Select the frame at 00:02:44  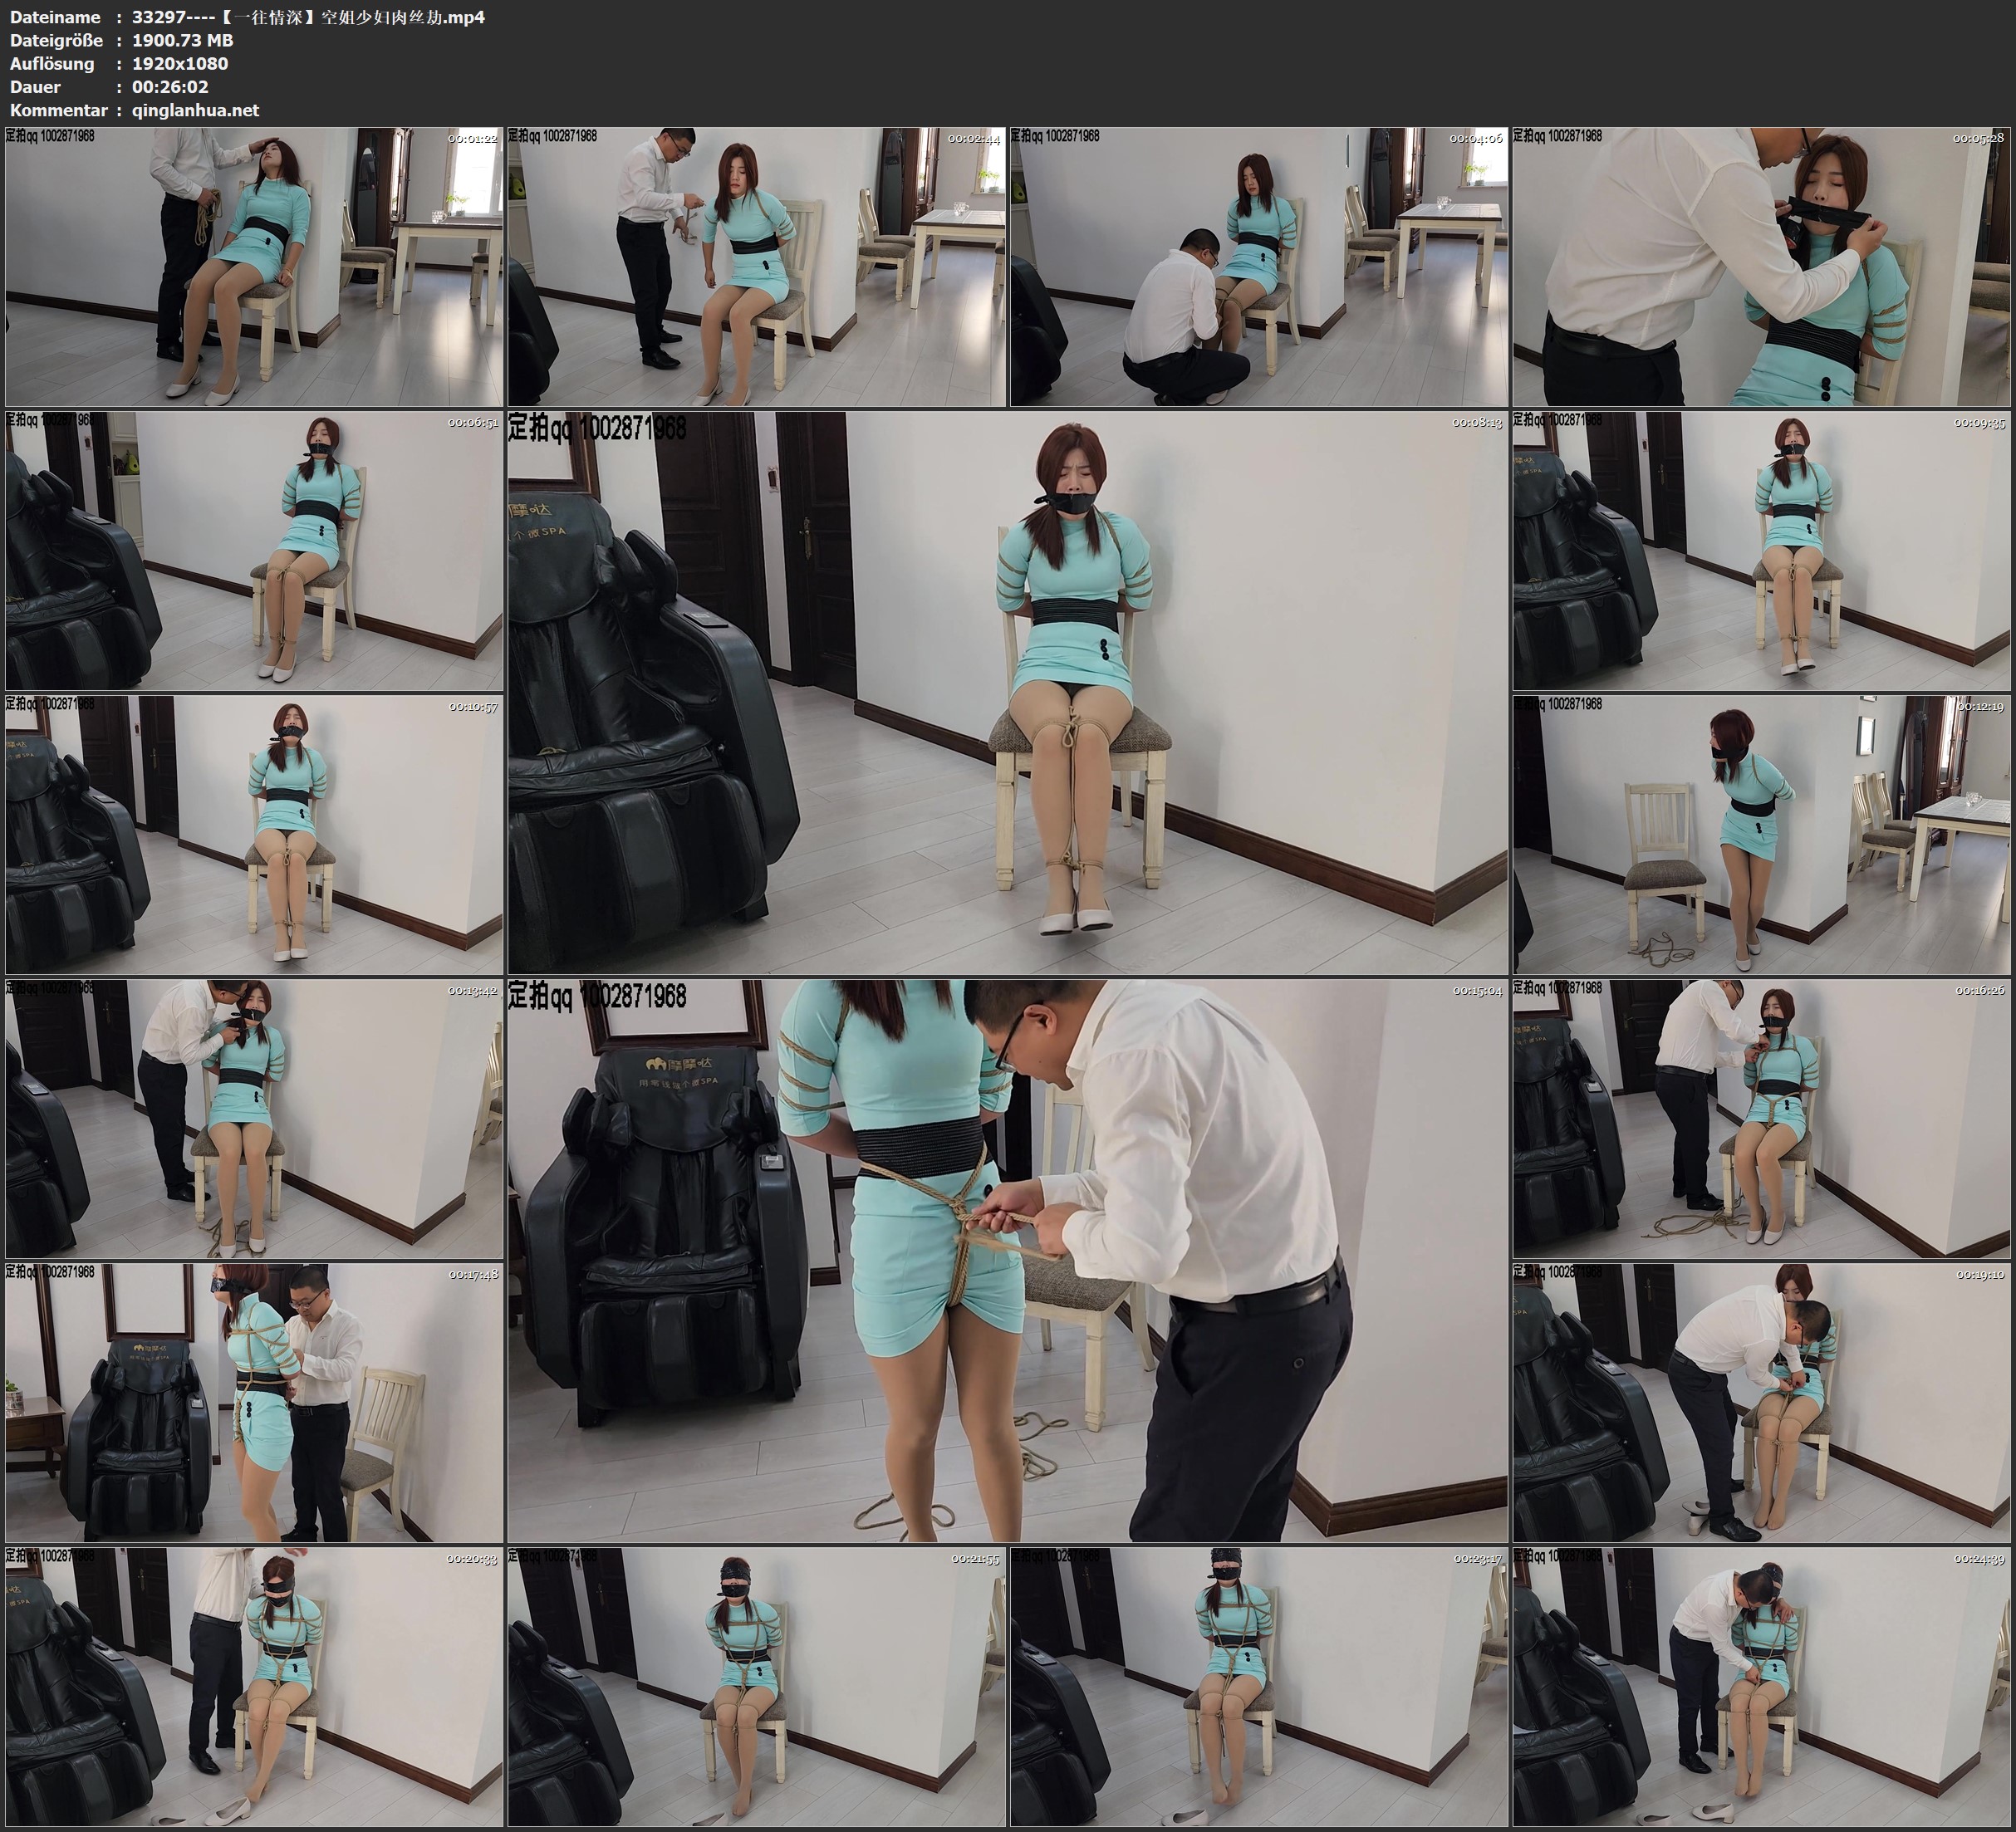pos(756,266)
